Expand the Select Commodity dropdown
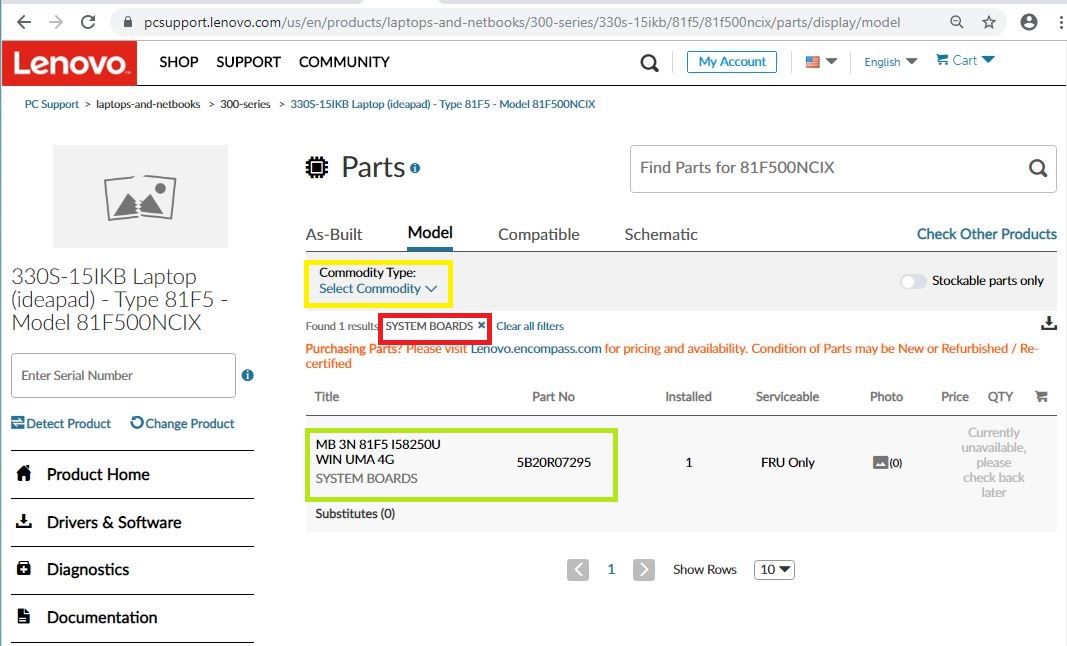Screen dimensions: 1067x646 [378, 289]
